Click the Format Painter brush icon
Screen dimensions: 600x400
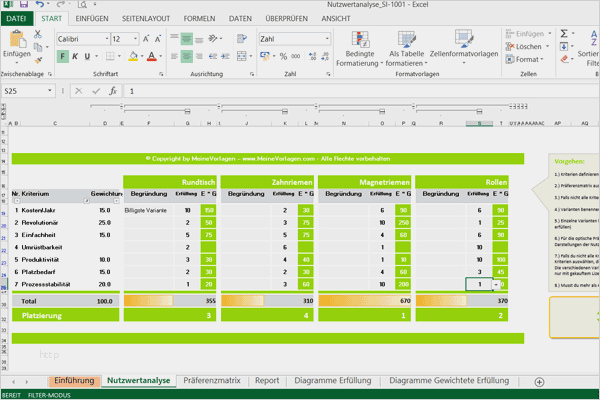38,60
